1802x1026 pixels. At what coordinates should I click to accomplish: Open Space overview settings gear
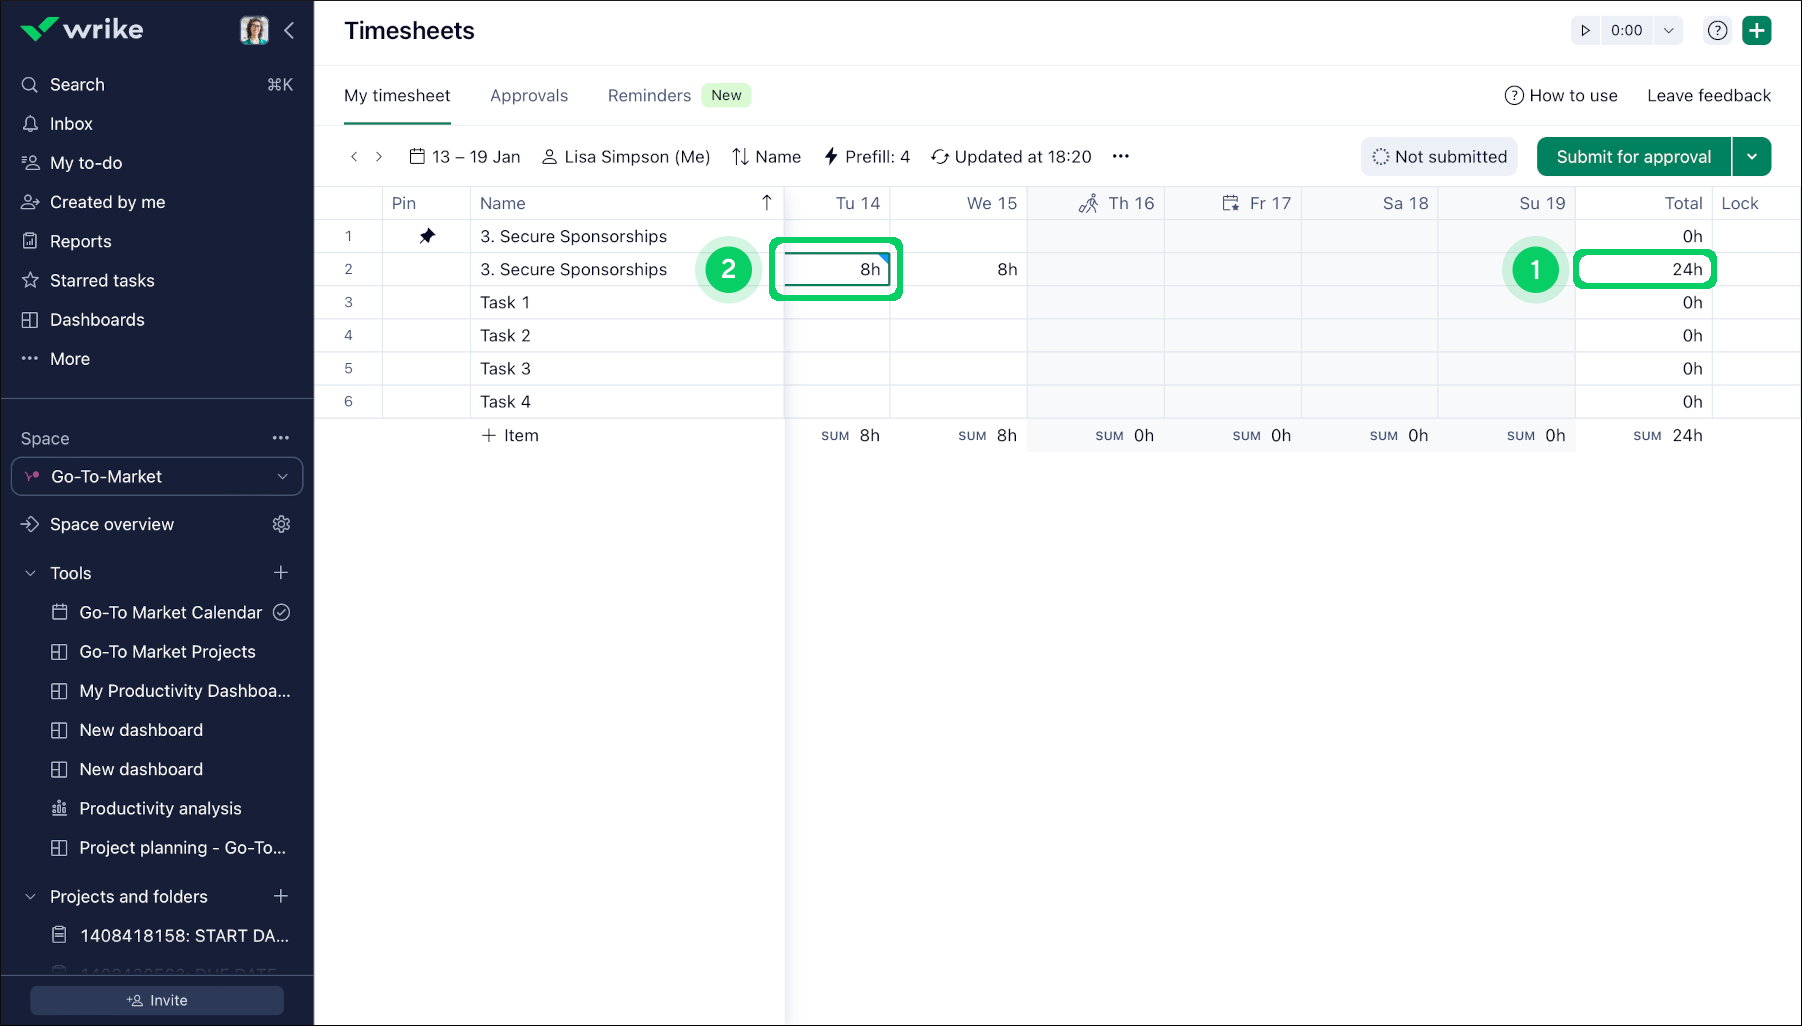click(x=281, y=524)
